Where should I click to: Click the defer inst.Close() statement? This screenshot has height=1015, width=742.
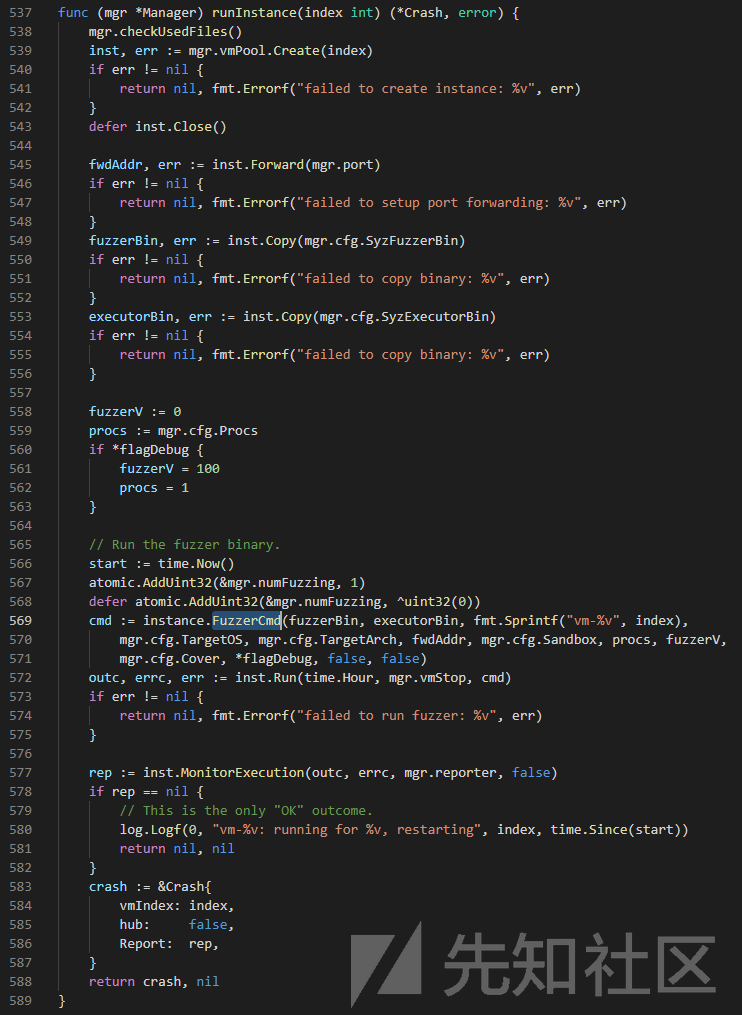(157, 126)
